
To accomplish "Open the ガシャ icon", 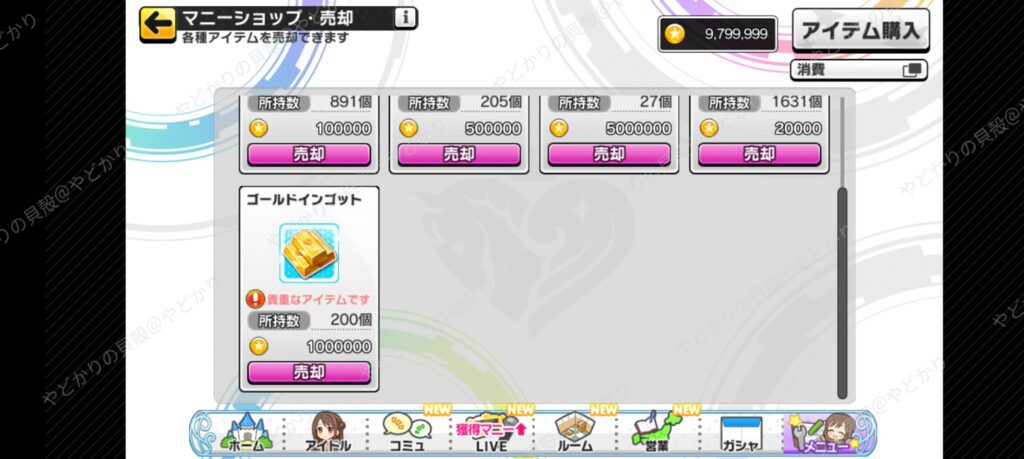I will (741, 434).
